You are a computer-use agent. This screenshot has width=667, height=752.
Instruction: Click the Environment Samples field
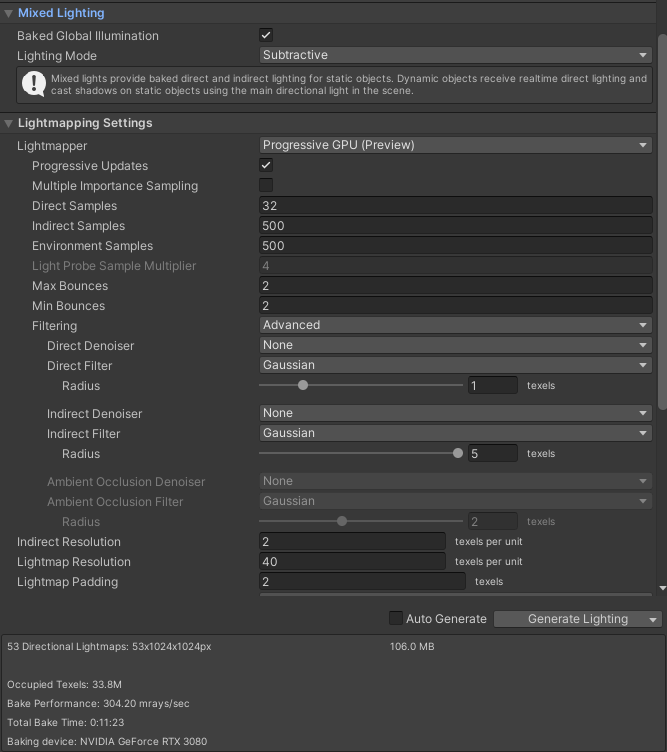(x=456, y=246)
